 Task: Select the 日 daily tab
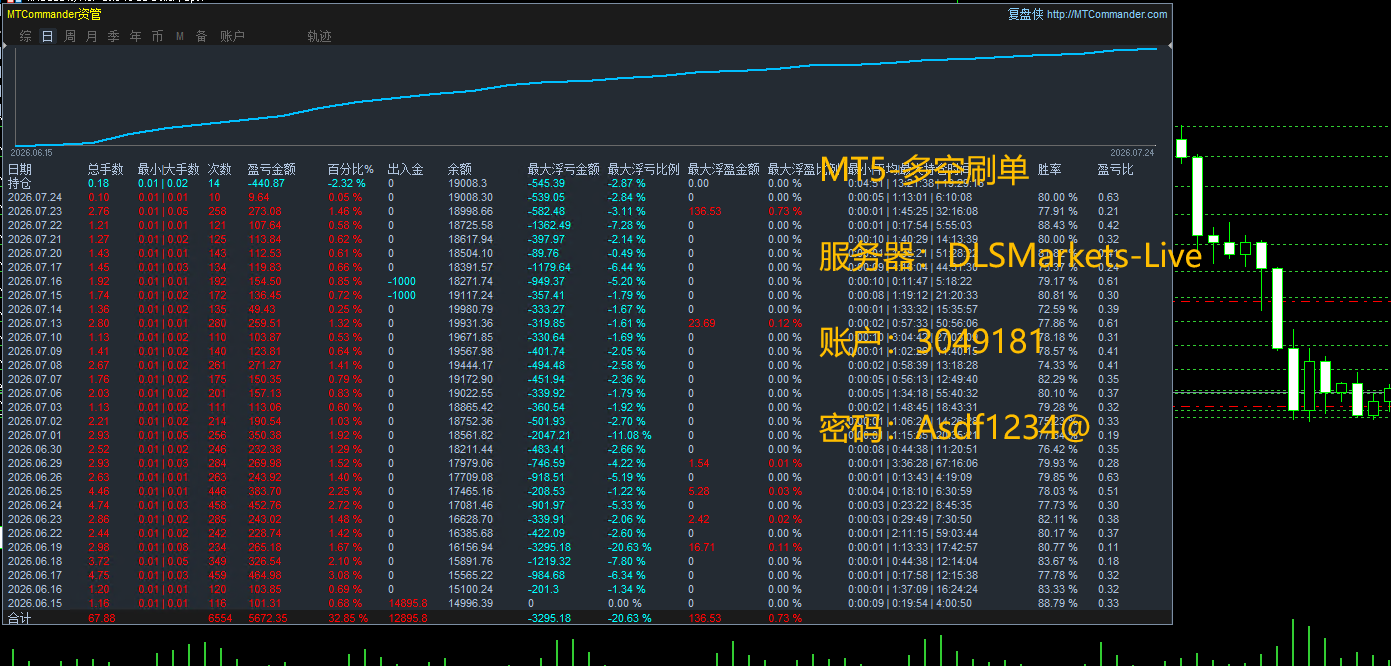[x=47, y=36]
